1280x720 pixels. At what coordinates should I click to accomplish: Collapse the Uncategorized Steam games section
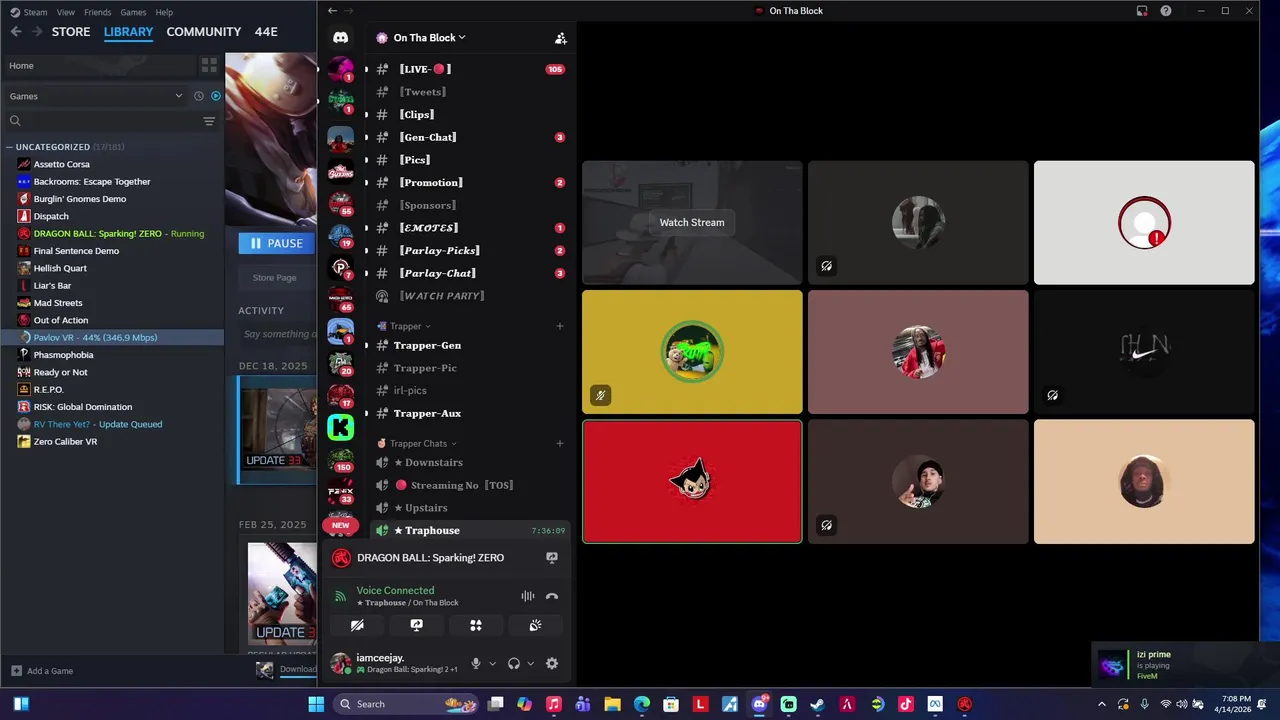[x=10, y=147]
